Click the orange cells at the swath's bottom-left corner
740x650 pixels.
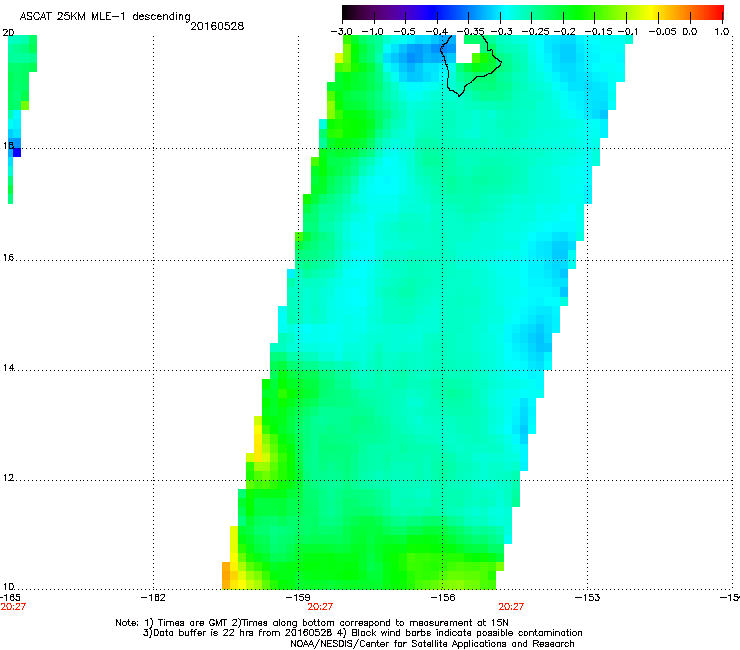pyautogui.click(x=226, y=575)
